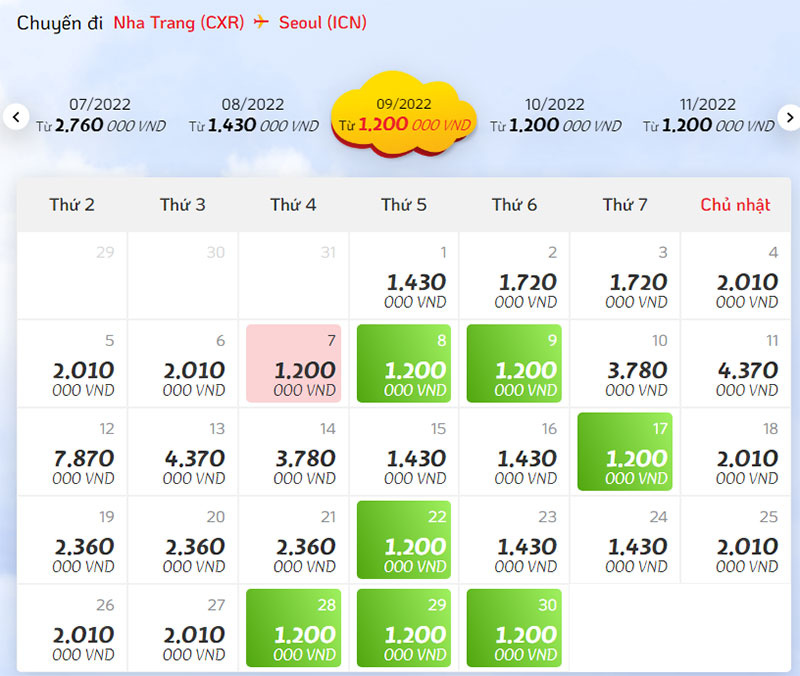The width and height of the screenshot is (800, 676).
Task: Show later months with right arrow
Action: click(x=789, y=117)
